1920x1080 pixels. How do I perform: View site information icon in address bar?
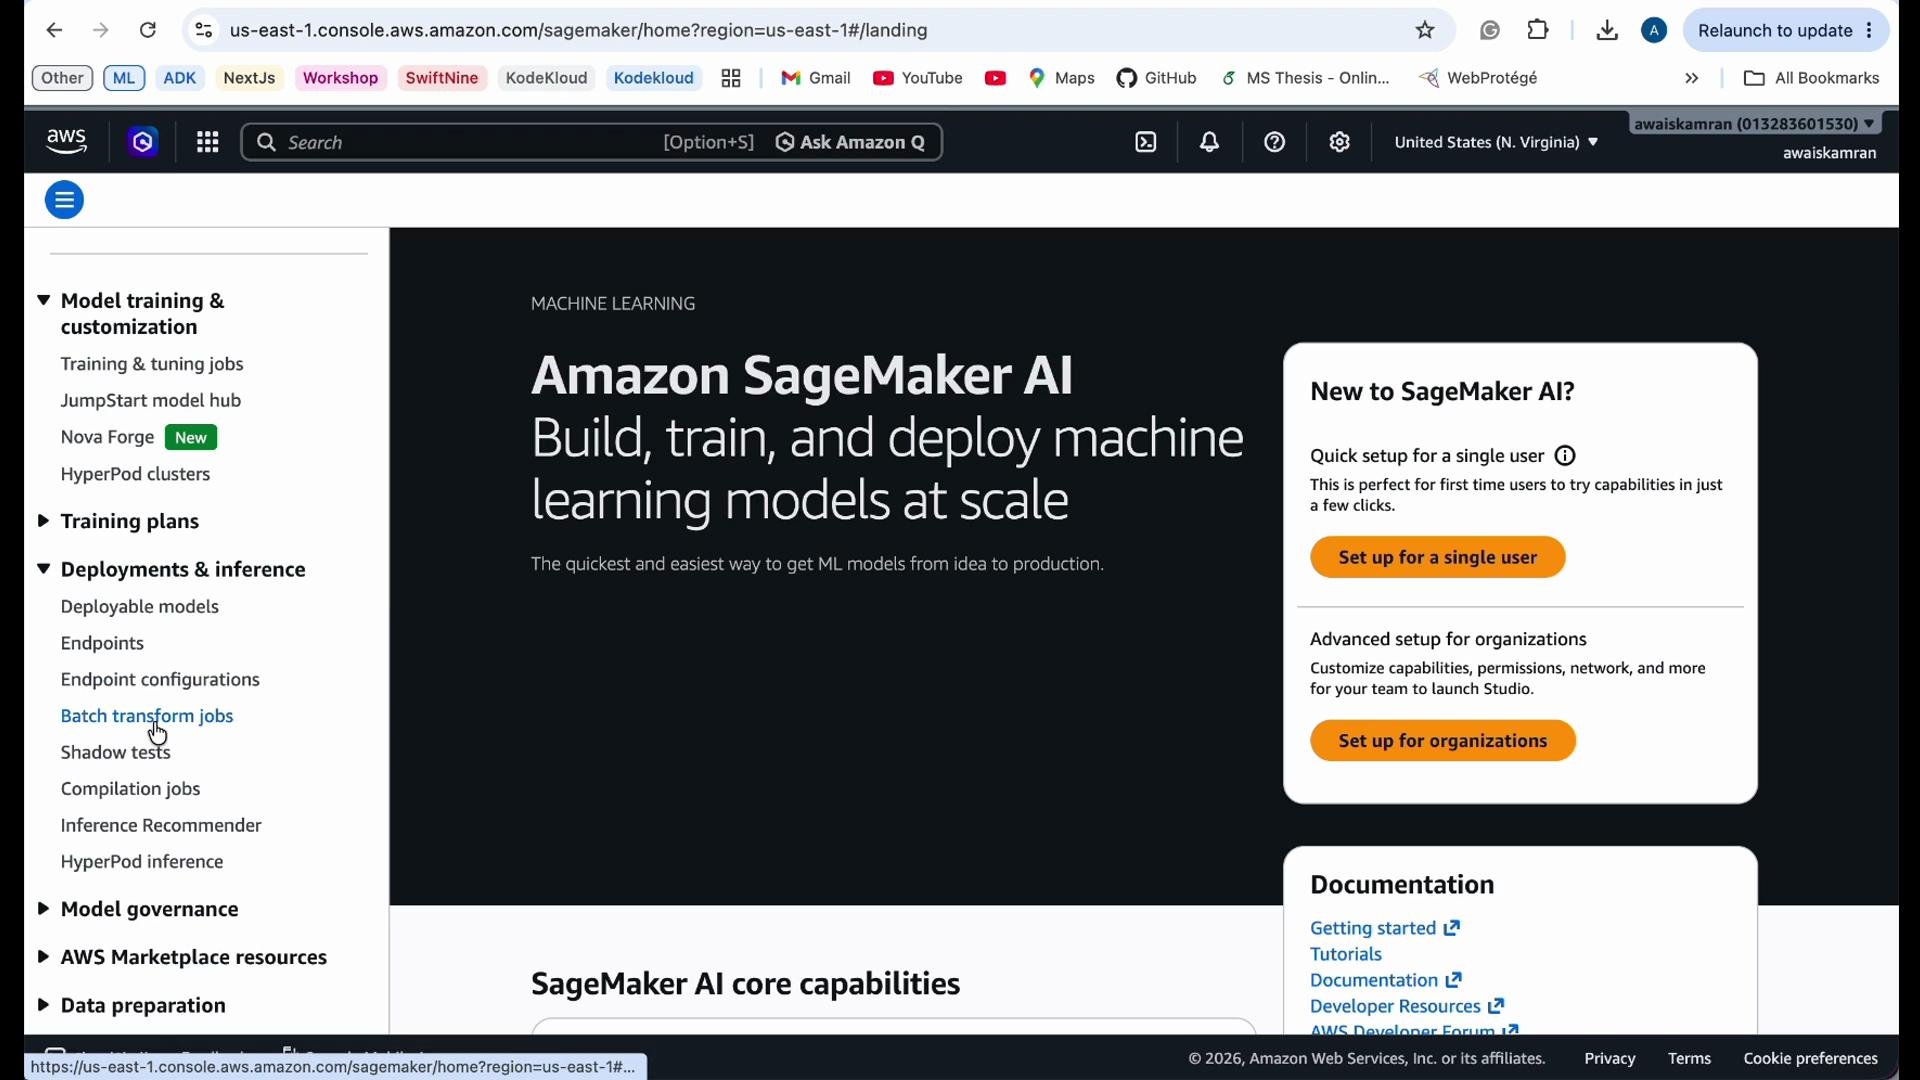coord(204,31)
